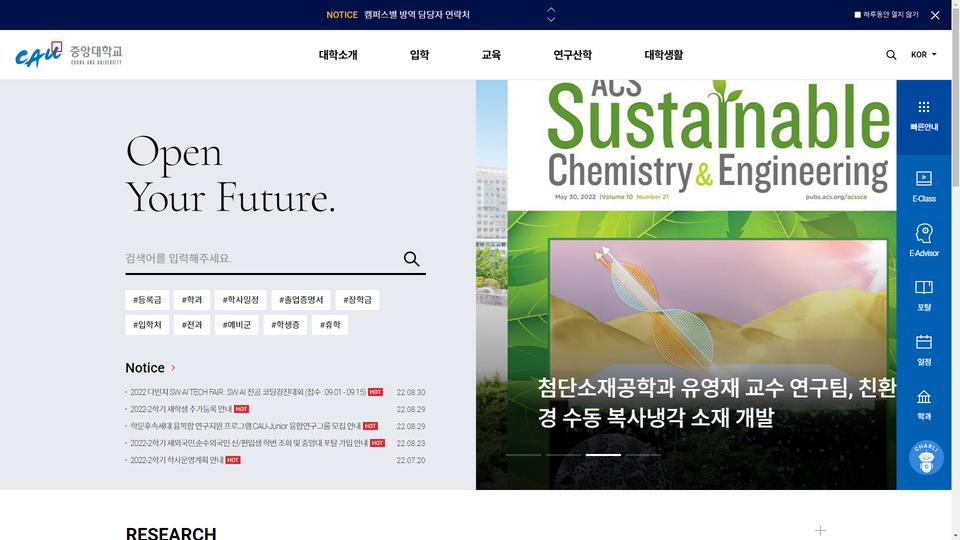Launch the CHARLI chatbot icon
This screenshot has width=960, height=540.
coord(926,457)
